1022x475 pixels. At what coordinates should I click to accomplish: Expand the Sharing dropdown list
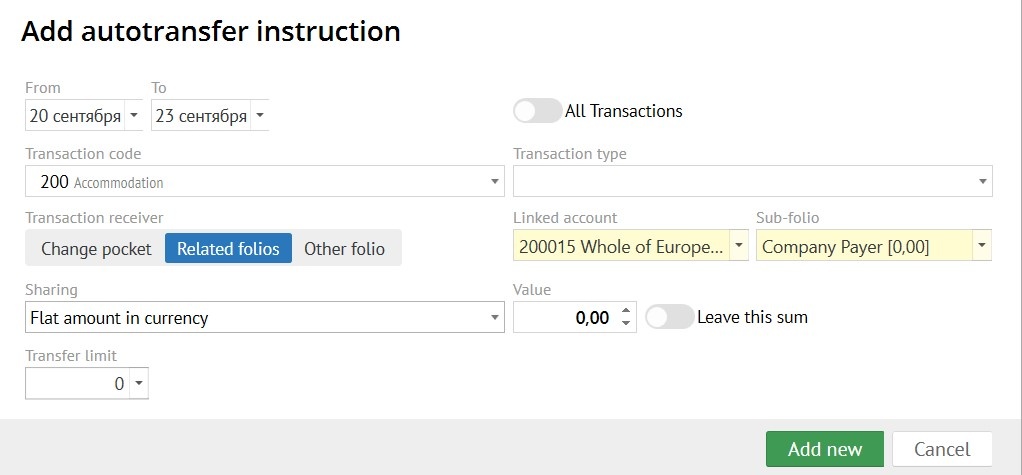click(496, 318)
